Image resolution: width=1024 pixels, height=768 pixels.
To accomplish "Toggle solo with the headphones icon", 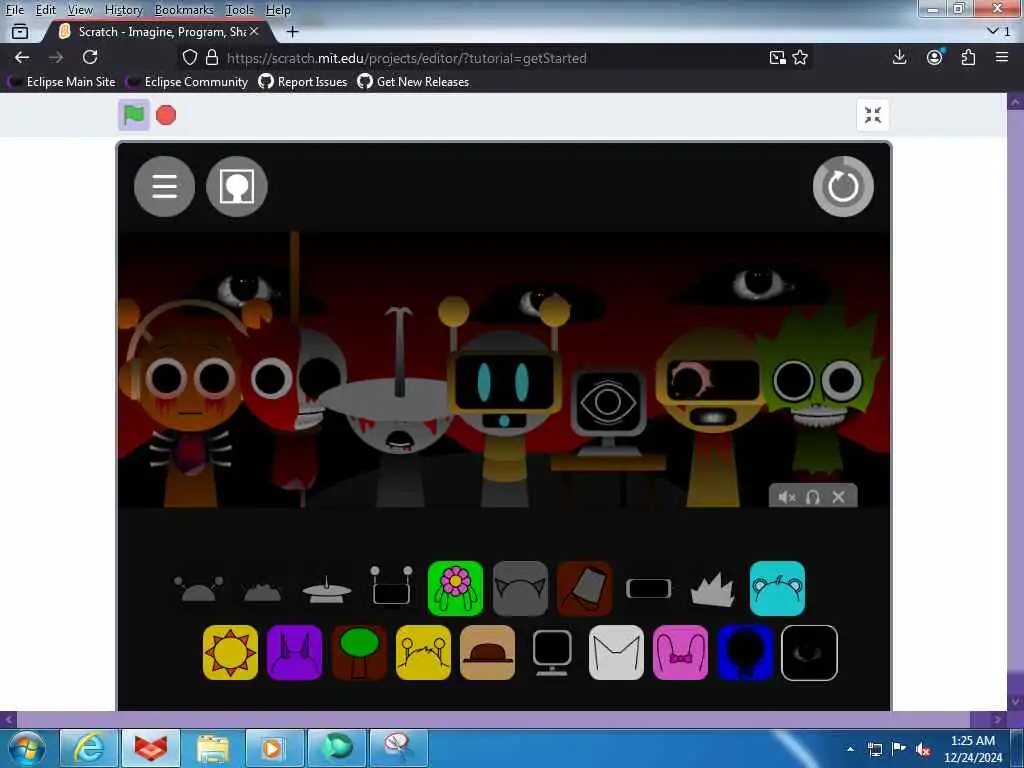I will tap(812, 497).
